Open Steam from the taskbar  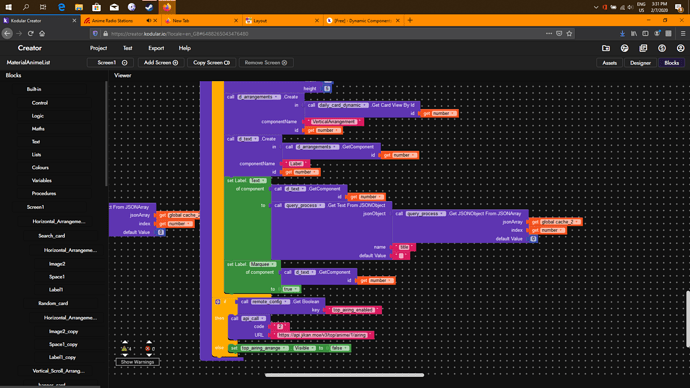pos(149,7)
